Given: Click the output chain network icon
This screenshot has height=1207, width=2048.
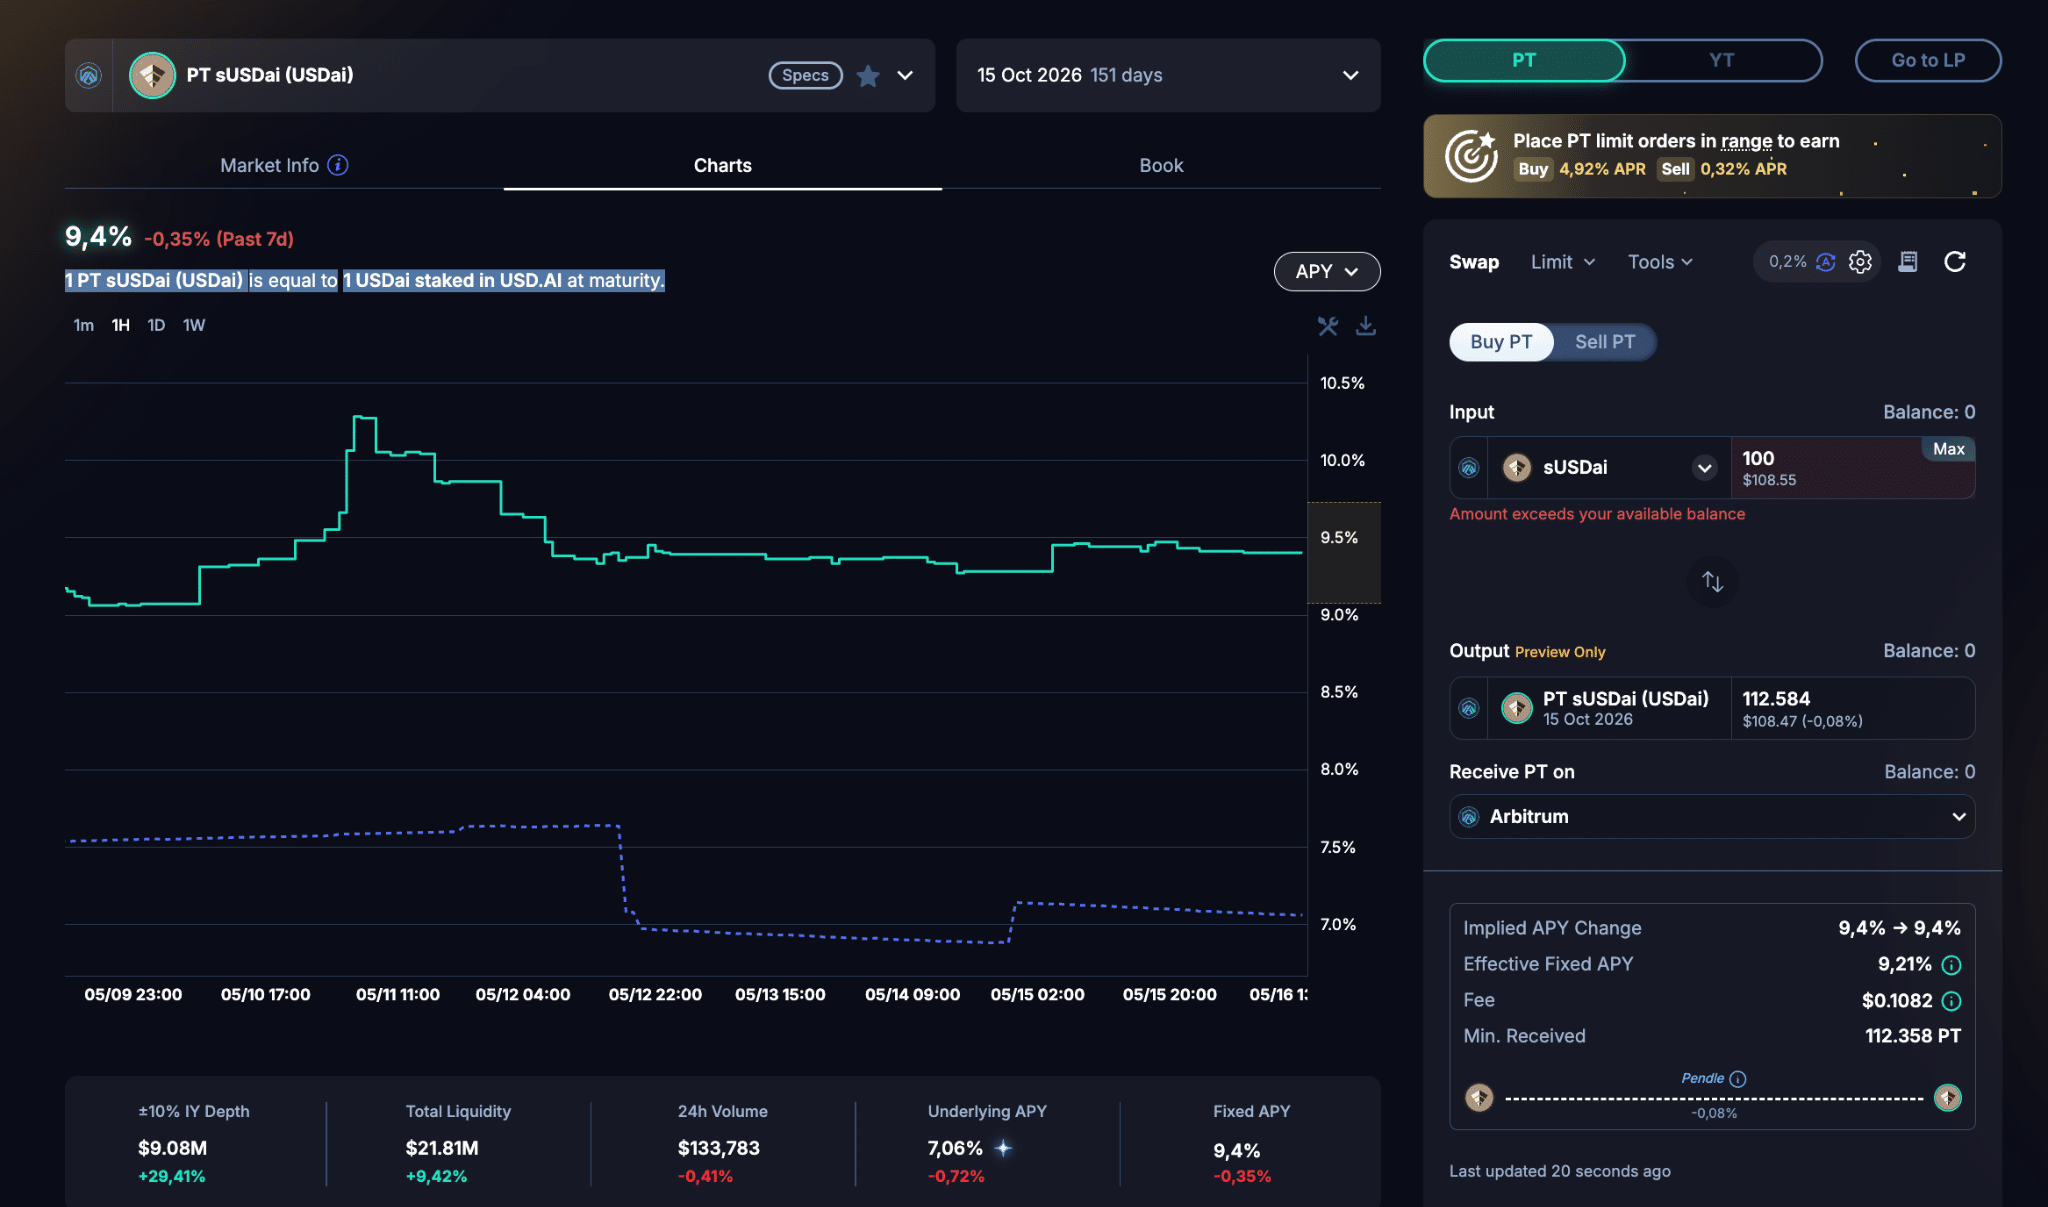Looking at the screenshot, I should pos(1469,708).
